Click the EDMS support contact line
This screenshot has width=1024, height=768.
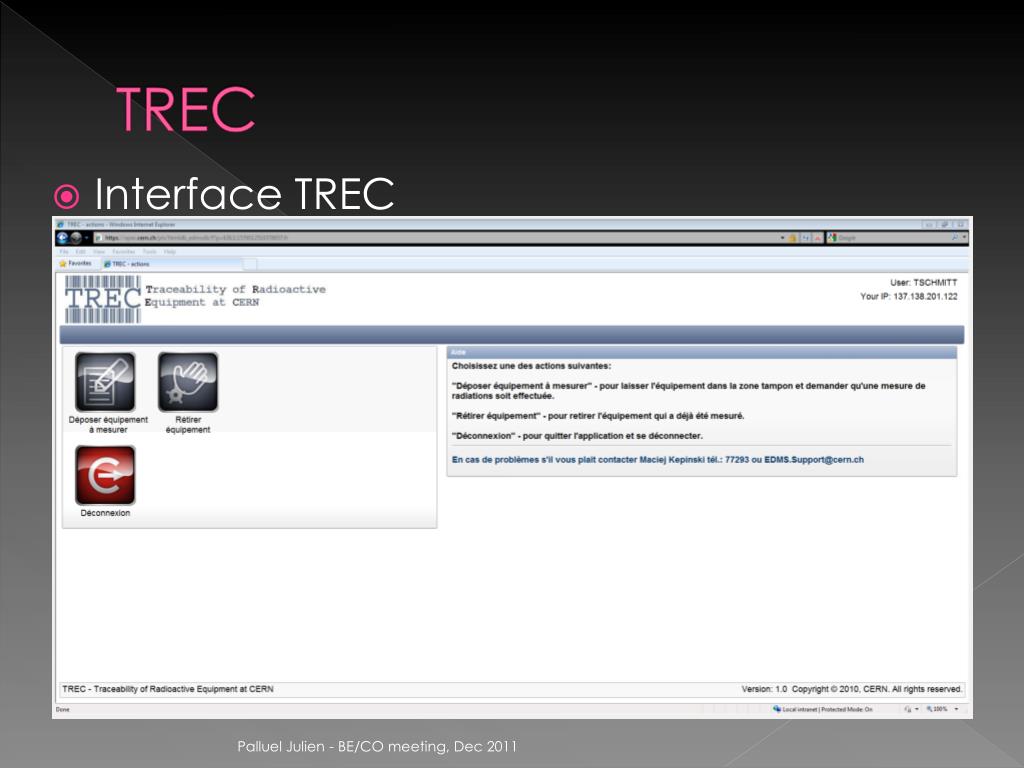tap(658, 460)
